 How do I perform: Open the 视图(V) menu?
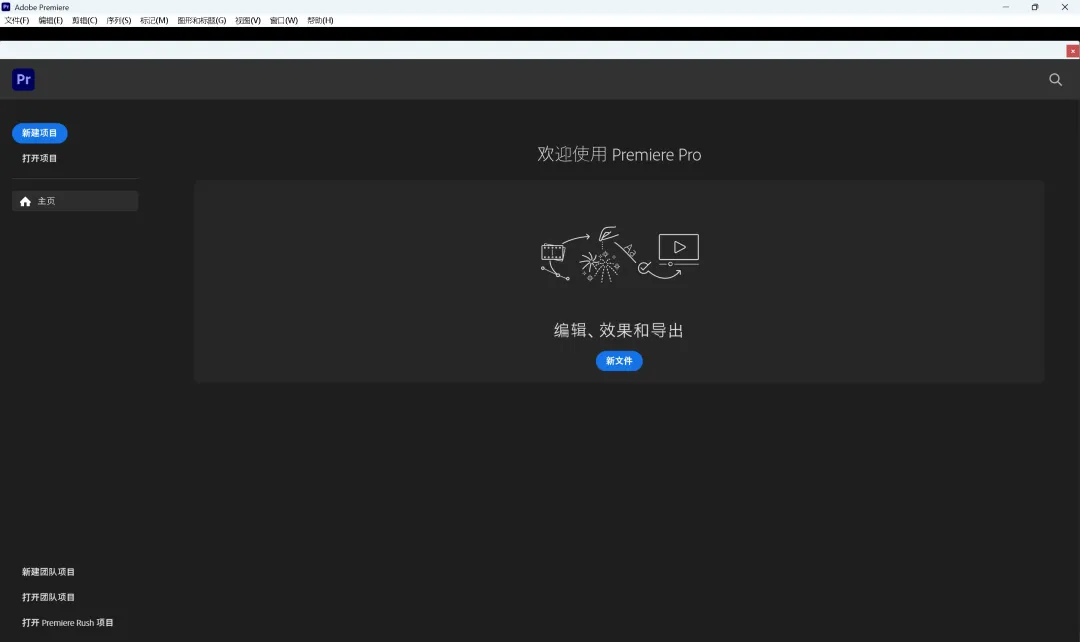click(248, 21)
